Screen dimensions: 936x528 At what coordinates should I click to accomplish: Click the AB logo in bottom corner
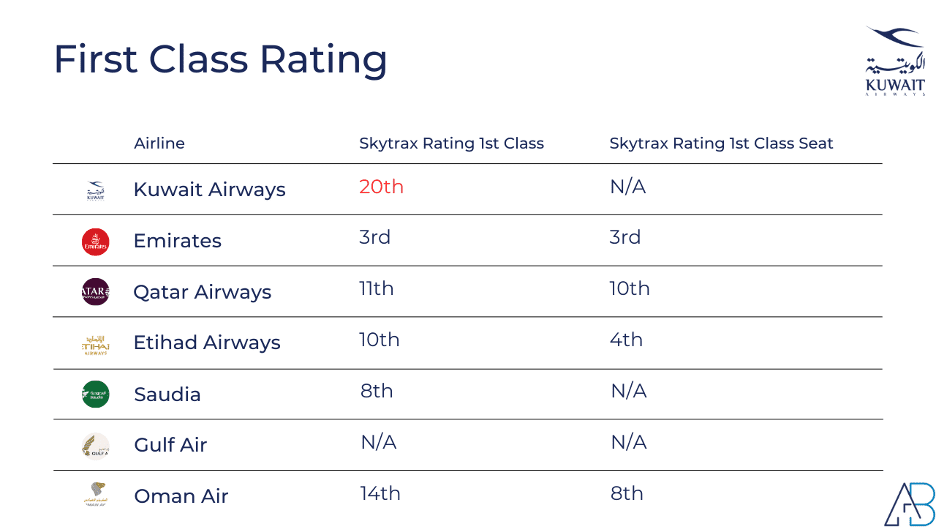[x=909, y=504]
